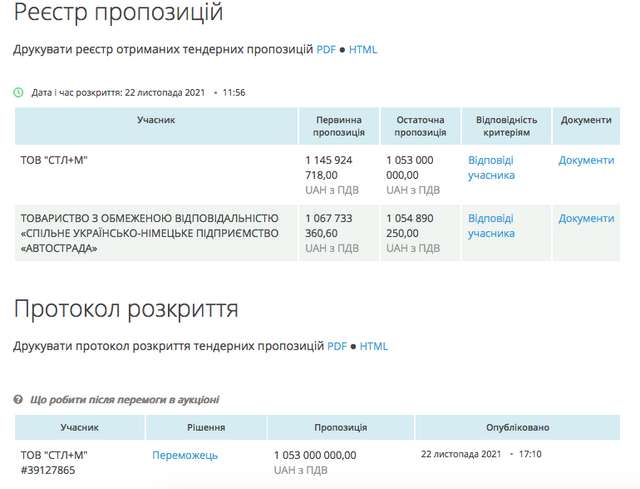Open Відповіді учасника for ТОВ "СТЛ+М"
Screen dimensions: 640x489
(x=491, y=167)
